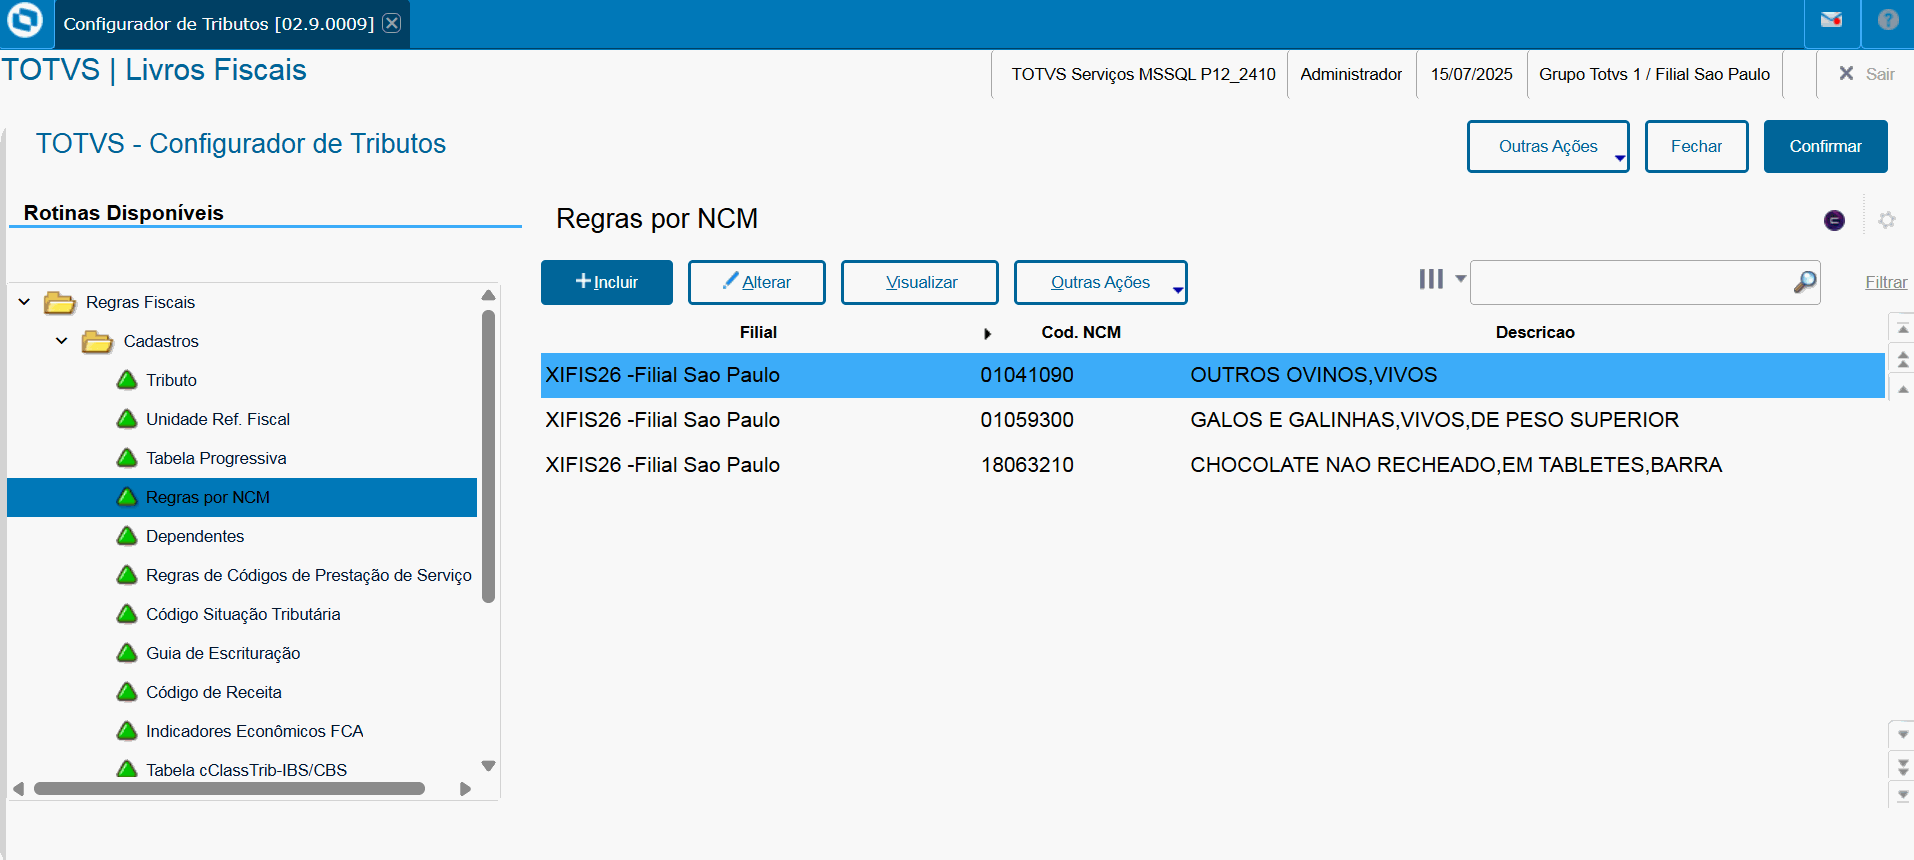The width and height of the screenshot is (1914, 860).
Task: Click the tree scroll down arrow
Action: [489, 766]
